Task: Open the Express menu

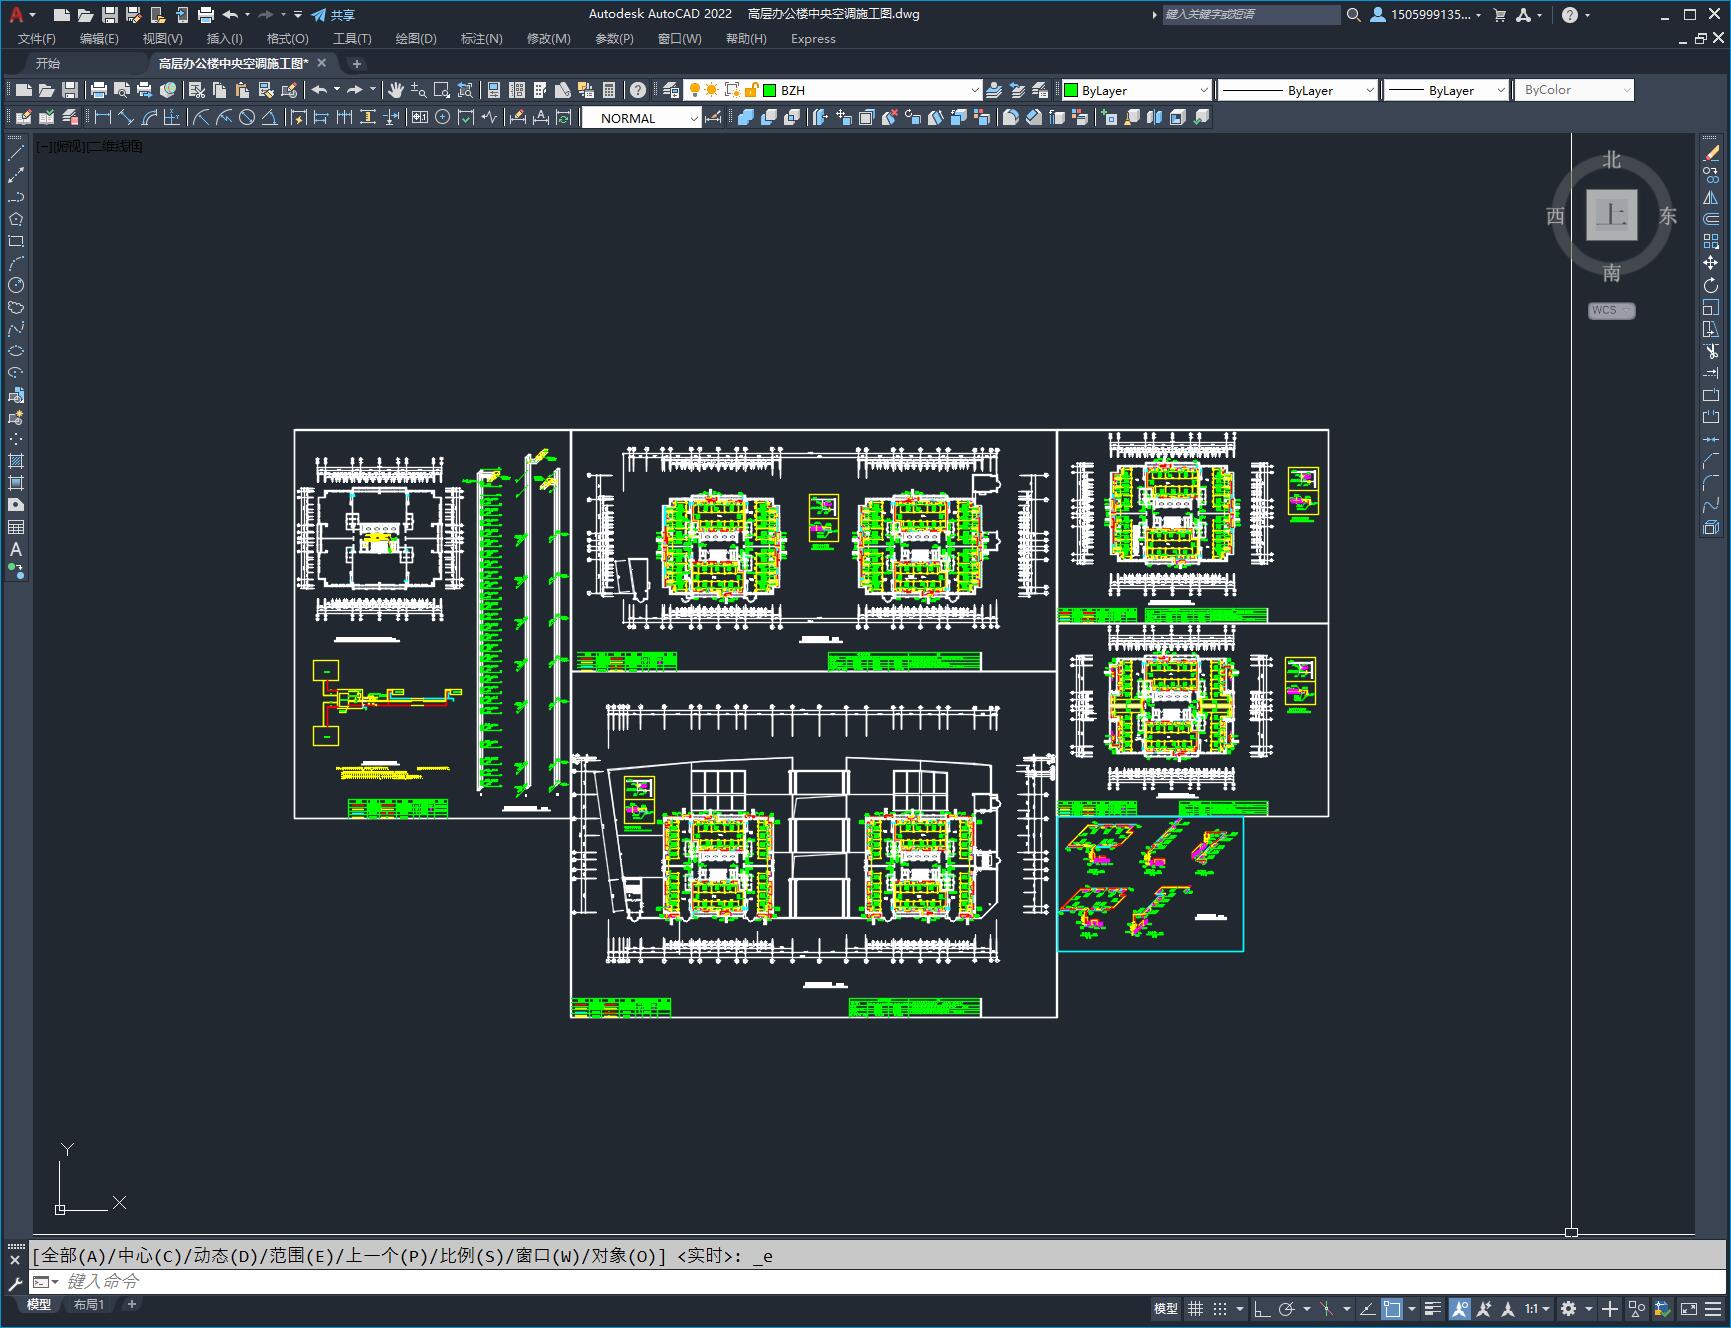Action: click(813, 39)
